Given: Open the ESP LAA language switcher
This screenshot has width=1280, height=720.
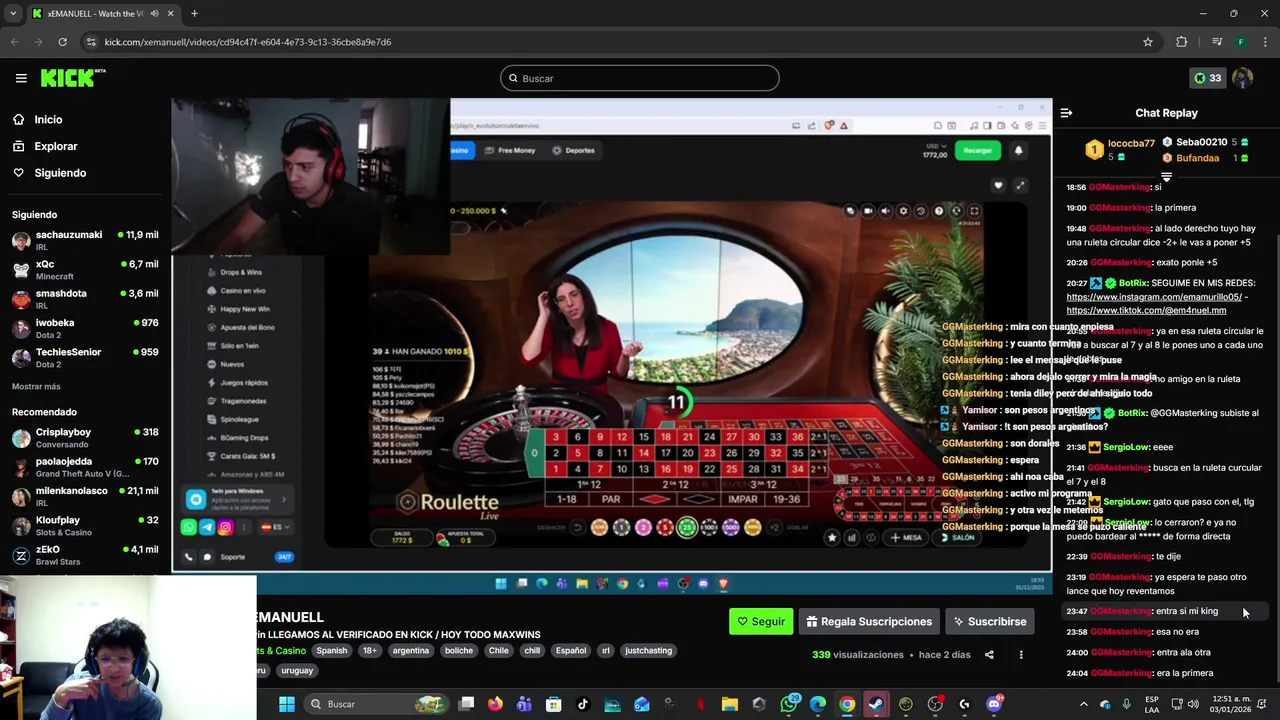Looking at the screenshot, I should click(x=1152, y=704).
